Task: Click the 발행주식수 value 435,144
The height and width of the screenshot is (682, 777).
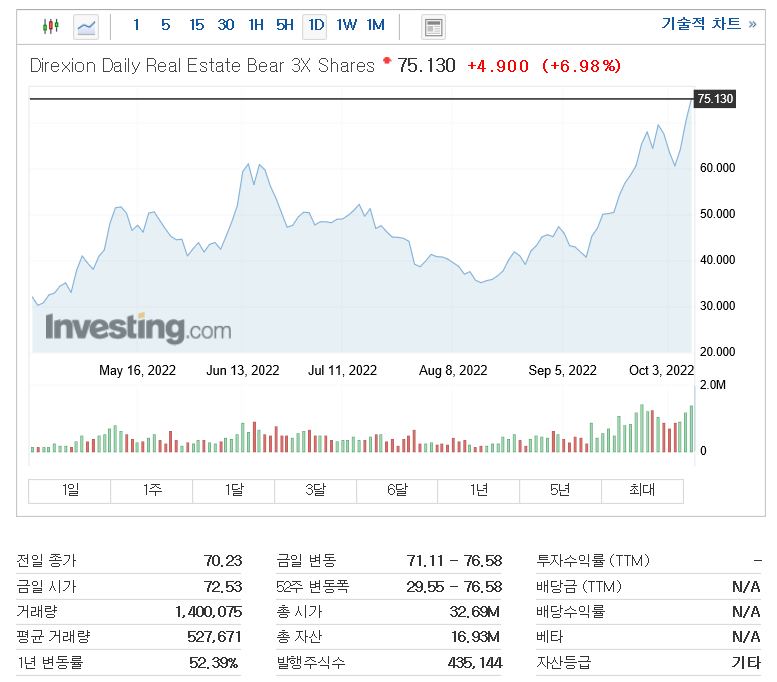Action: point(475,663)
